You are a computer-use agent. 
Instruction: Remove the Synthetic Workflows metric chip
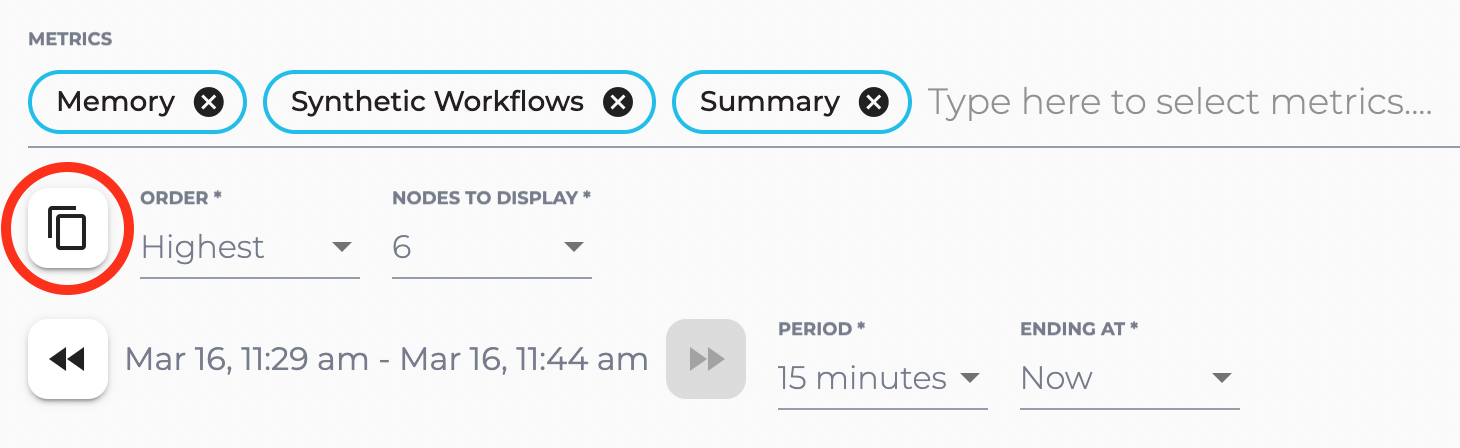pos(618,102)
